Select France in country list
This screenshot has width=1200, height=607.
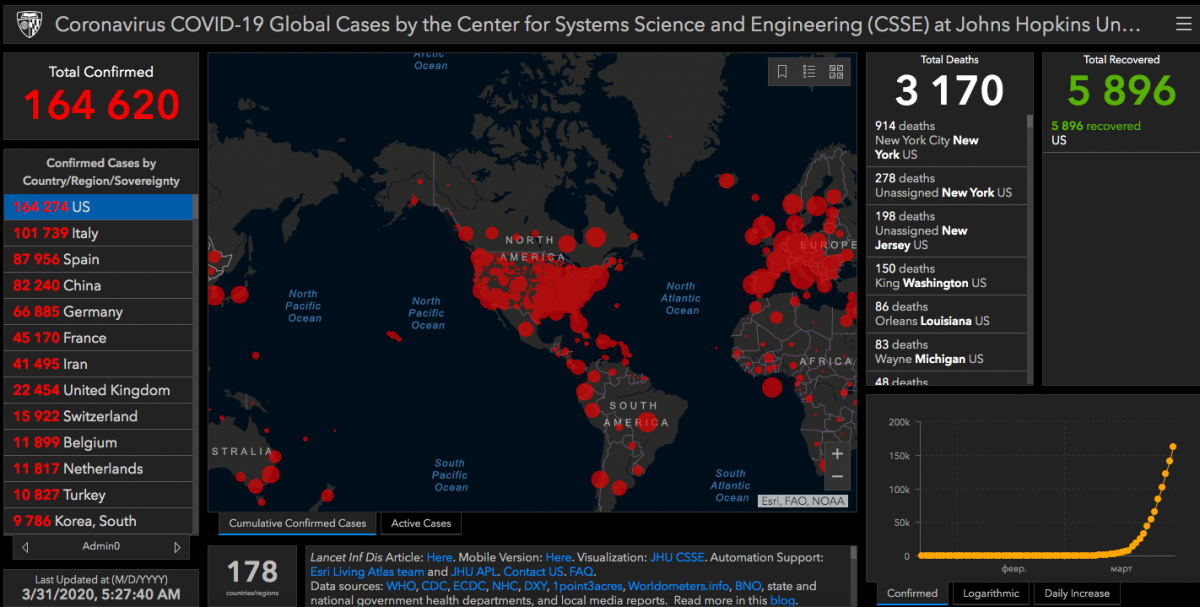tap(98, 338)
